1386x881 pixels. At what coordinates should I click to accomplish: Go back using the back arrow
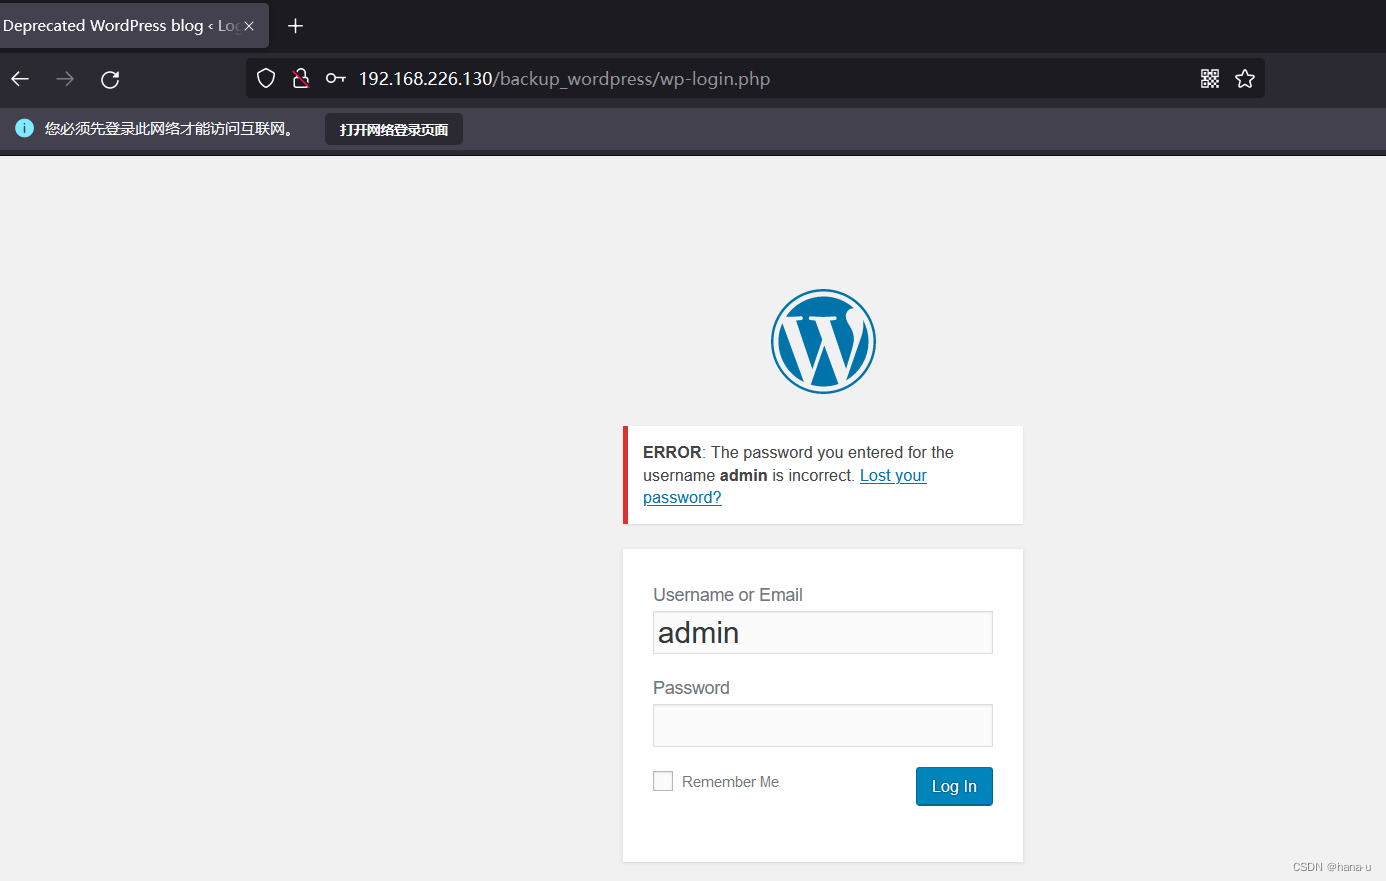20,79
